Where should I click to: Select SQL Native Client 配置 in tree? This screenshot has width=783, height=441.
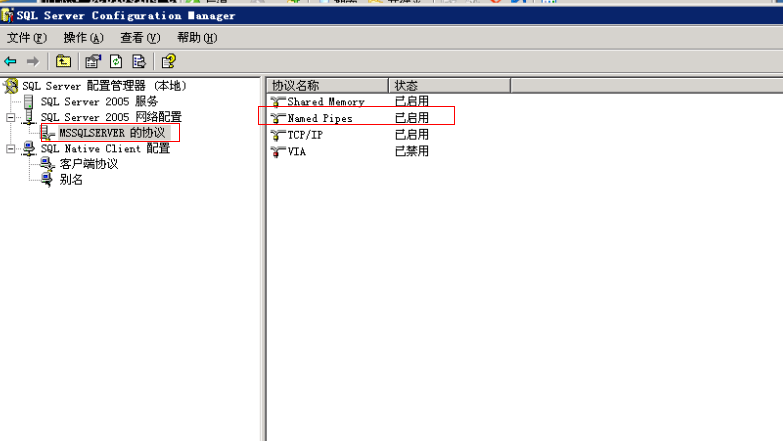[105, 148]
